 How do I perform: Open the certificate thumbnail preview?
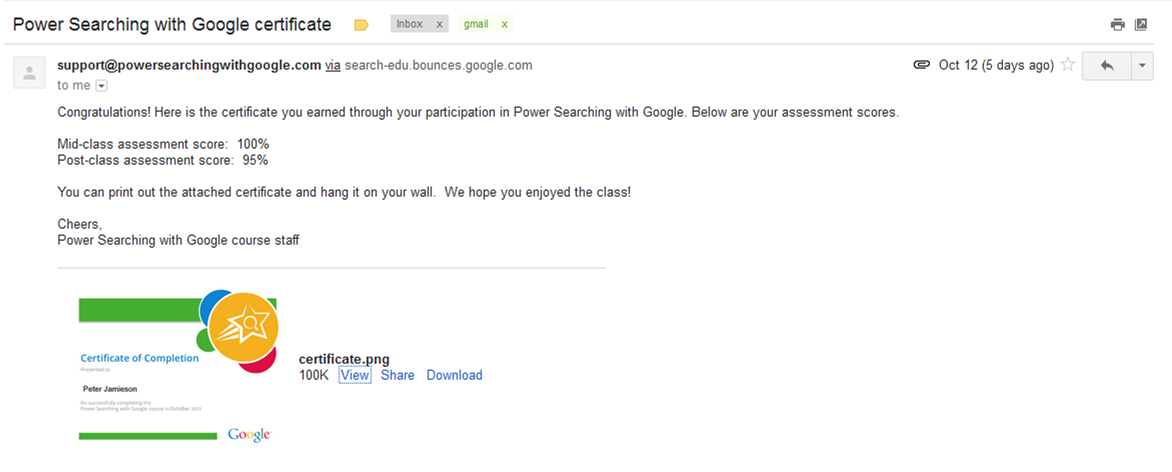point(178,366)
